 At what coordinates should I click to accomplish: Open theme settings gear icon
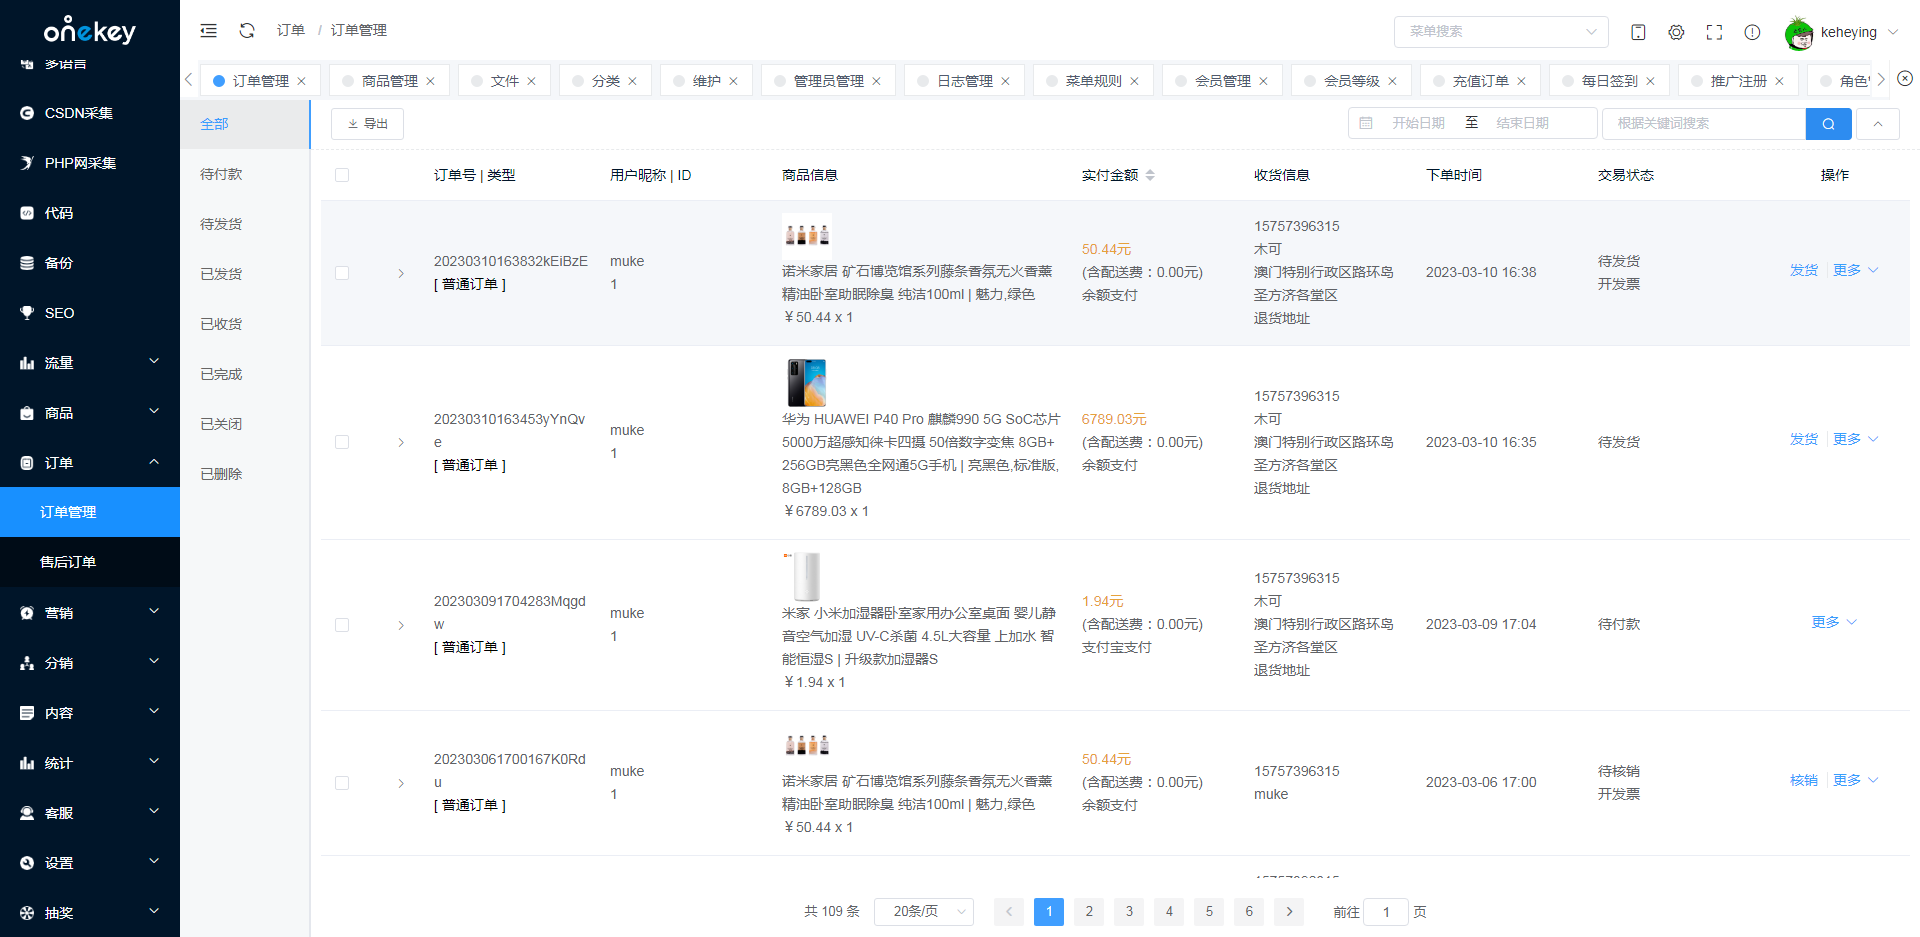click(x=1676, y=32)
